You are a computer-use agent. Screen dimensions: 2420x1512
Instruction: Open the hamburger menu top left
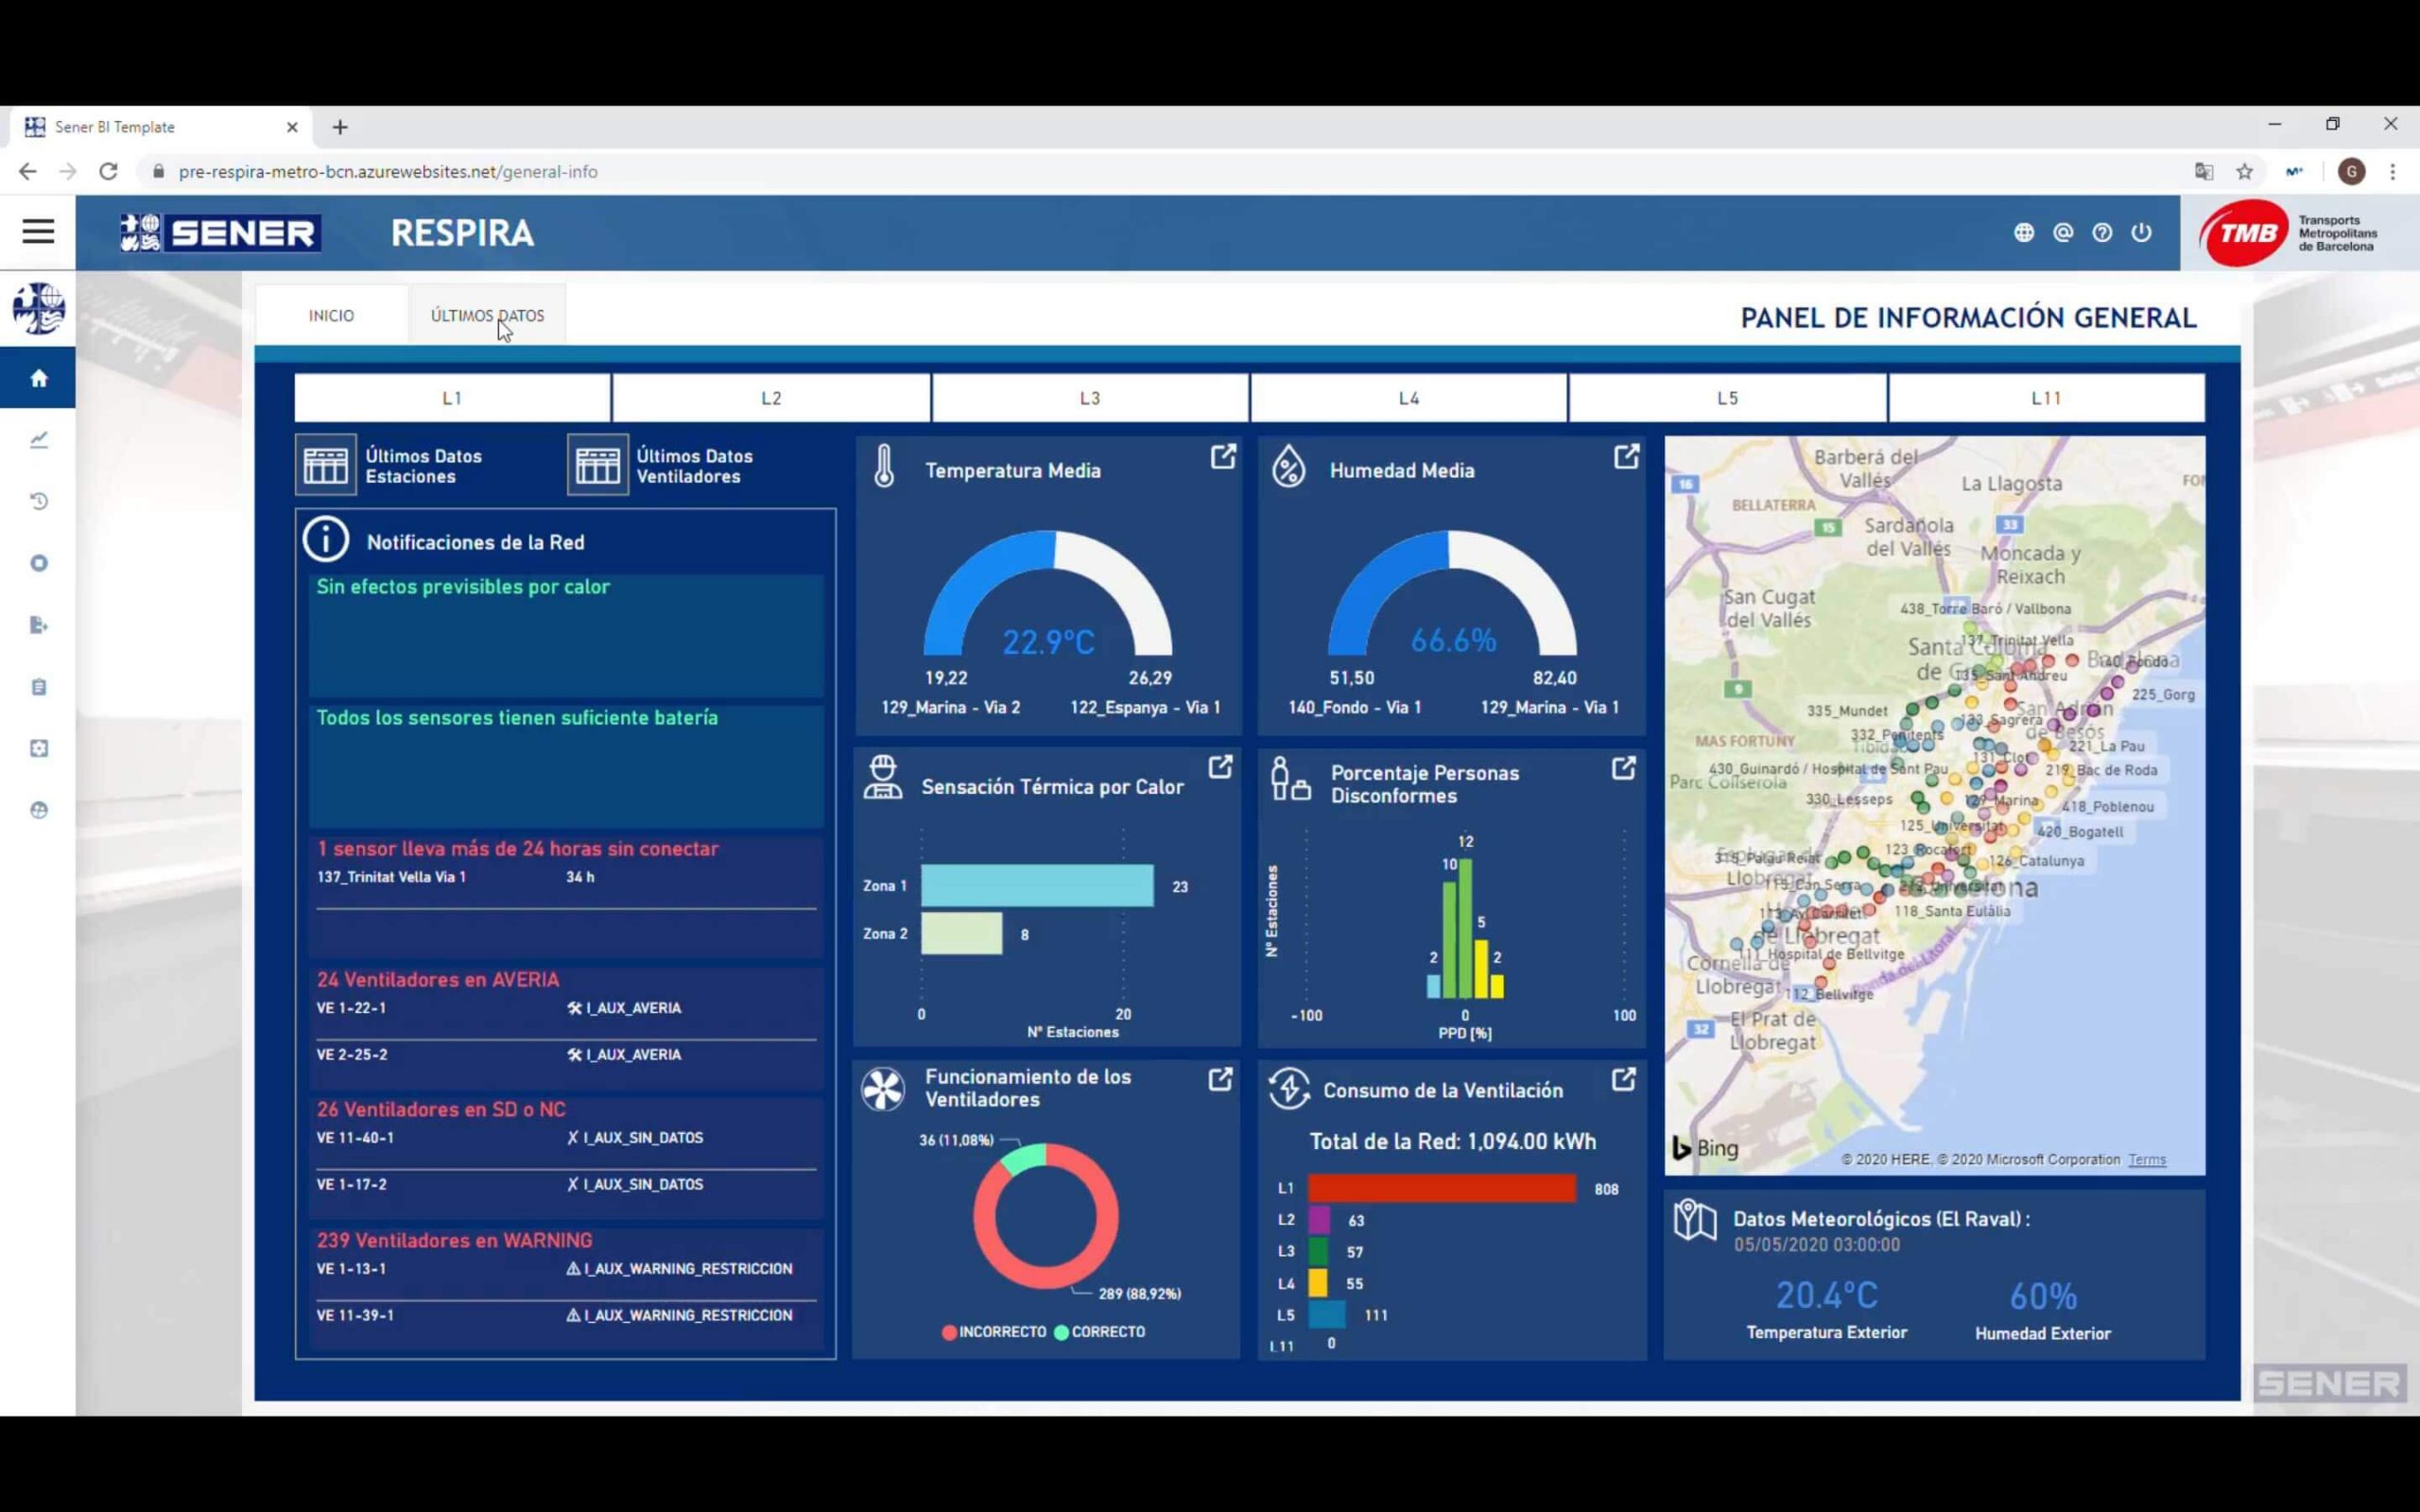37,231
